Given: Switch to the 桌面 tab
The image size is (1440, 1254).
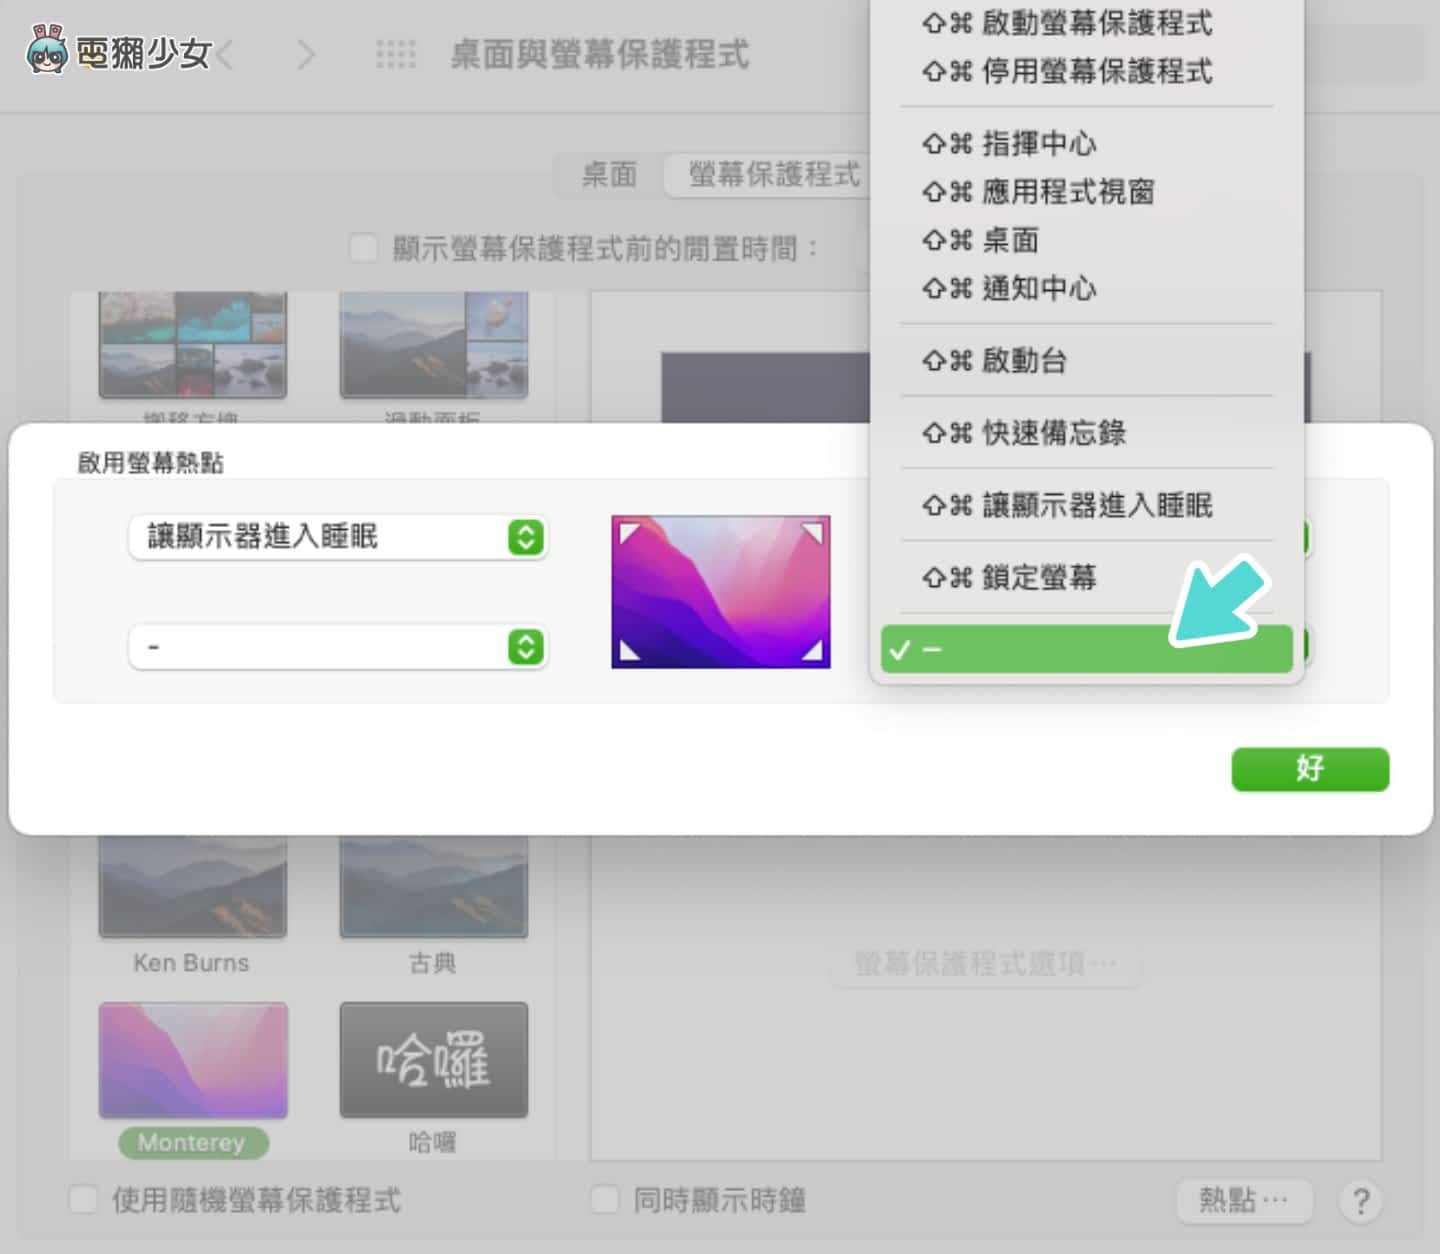Looking at the screenshot, I should pyautogui.click(x=609, y=175).
